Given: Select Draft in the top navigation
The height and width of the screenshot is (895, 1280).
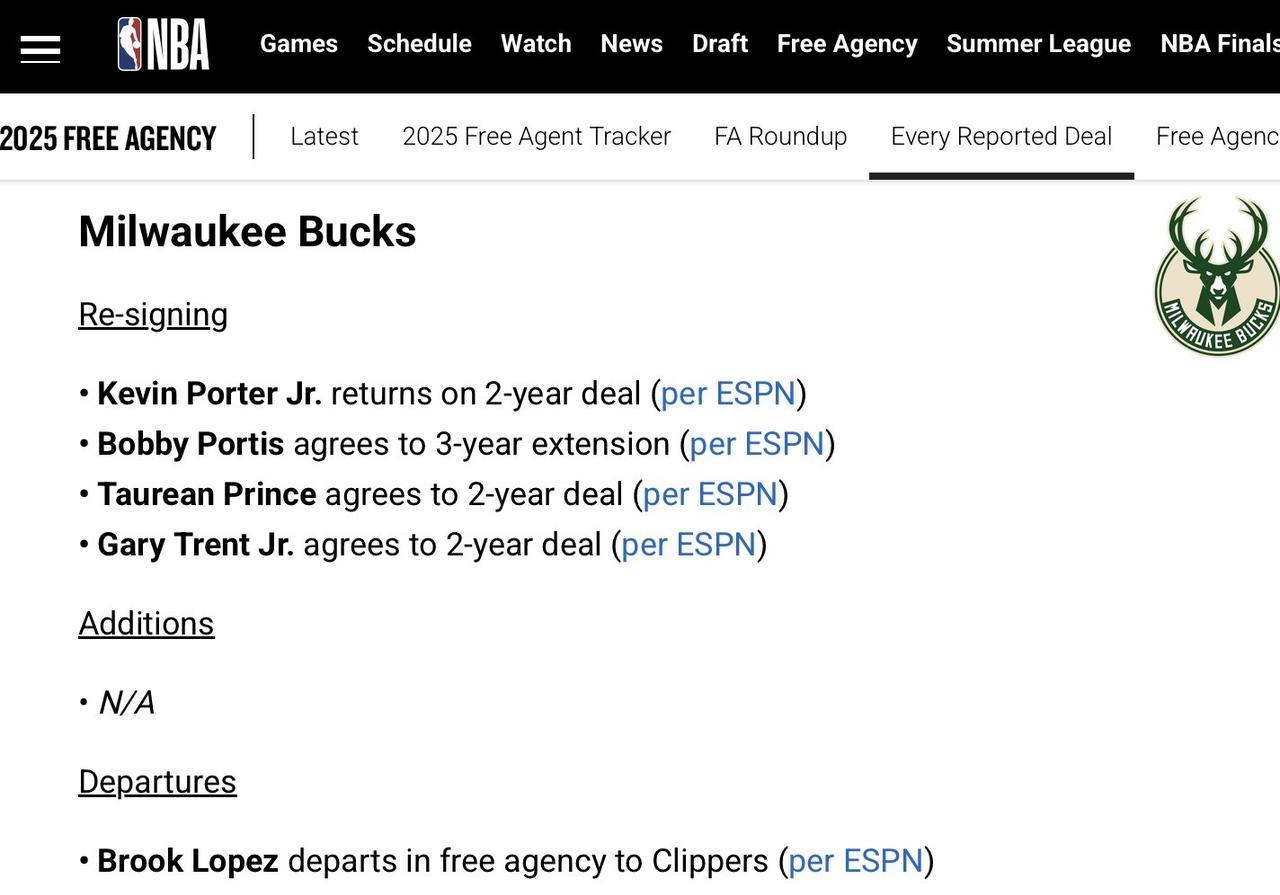Looking at the screenshot, I should 720,44.
